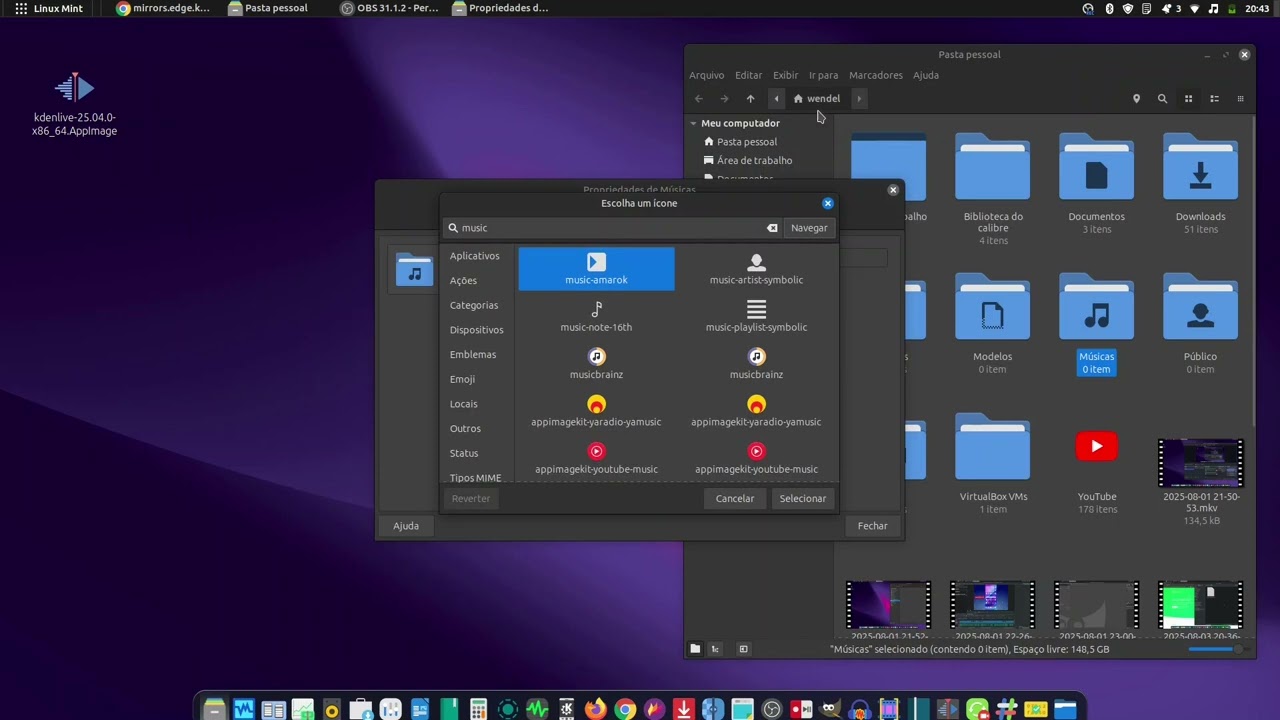The width and height of the screenshot is (1280, 720).
Task: Click the path bar right scroll arrow
Action: point(859,99)
